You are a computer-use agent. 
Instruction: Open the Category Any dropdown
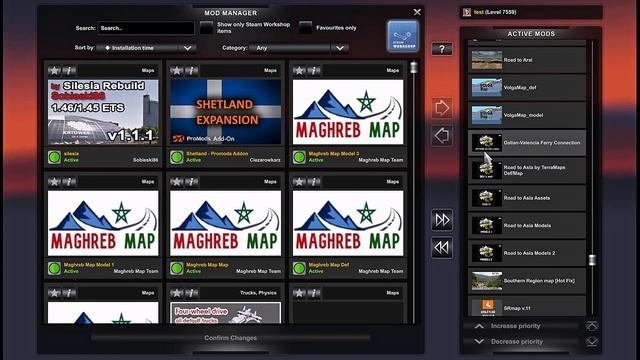299,48
